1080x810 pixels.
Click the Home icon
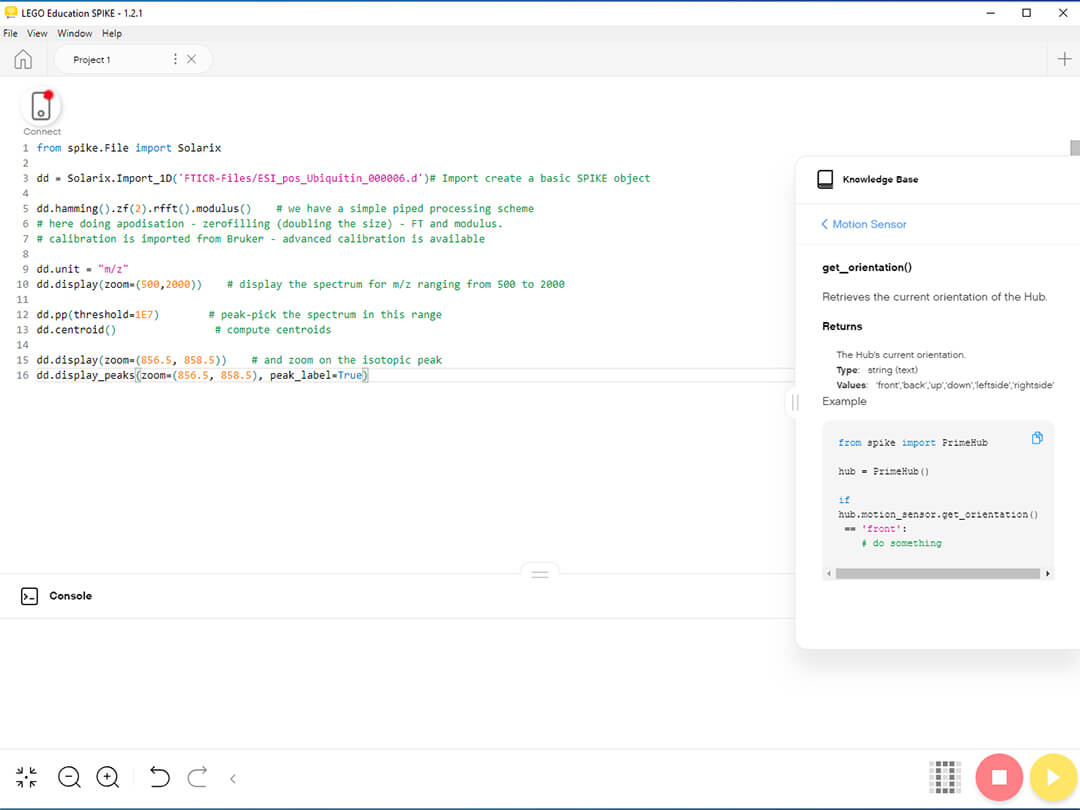(22, 59)
